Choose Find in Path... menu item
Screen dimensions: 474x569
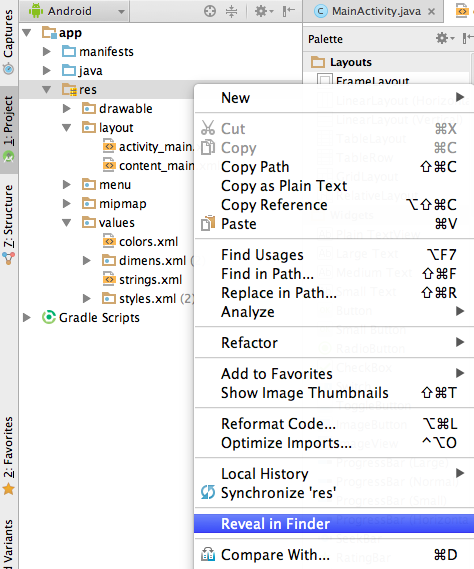click(x=334, y=274)
